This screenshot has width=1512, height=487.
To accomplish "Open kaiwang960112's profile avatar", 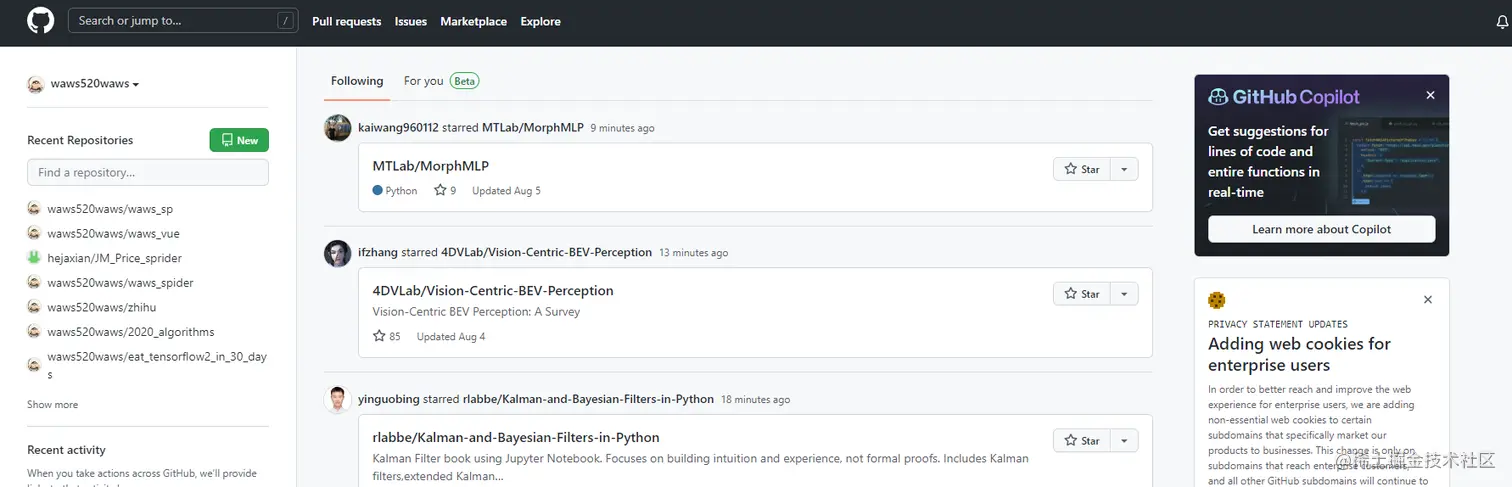I will [x=338, y=128].
